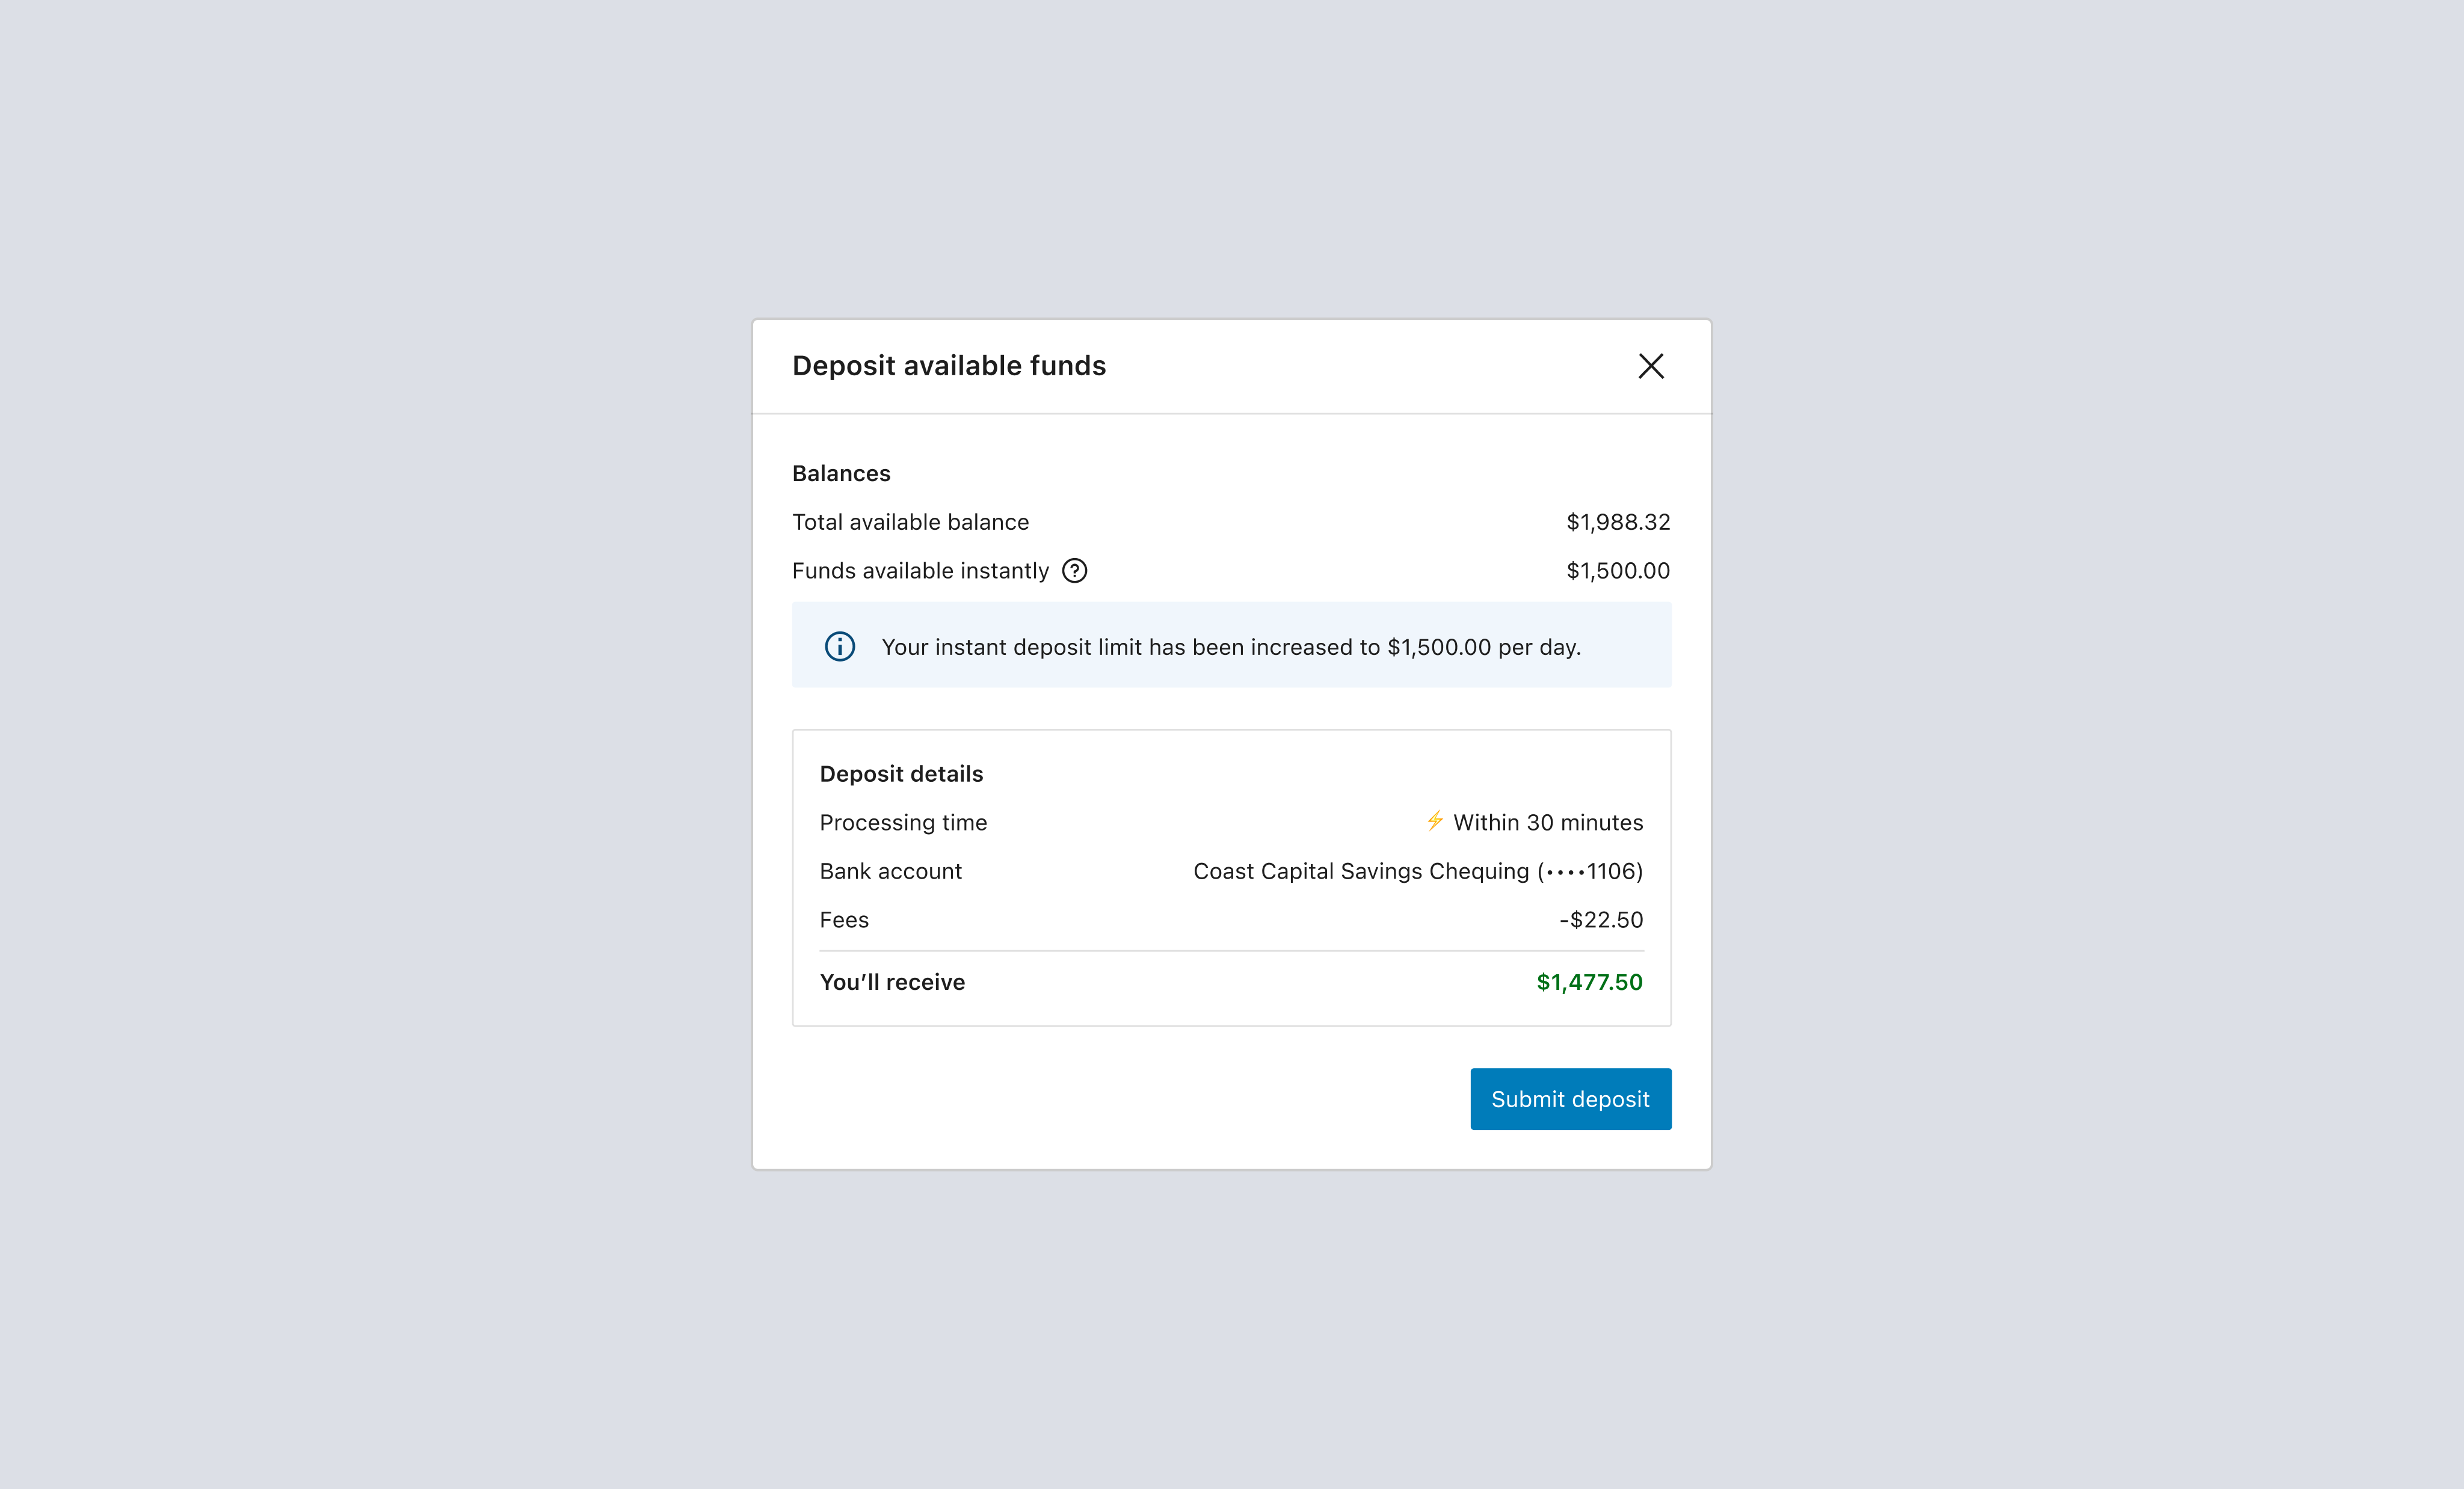The width and height of the screenshot is (2464, 1489).
Task: Select the Coast Capital Savings Chequing account
Action: pyautogui.click(x=1418, y=871)
